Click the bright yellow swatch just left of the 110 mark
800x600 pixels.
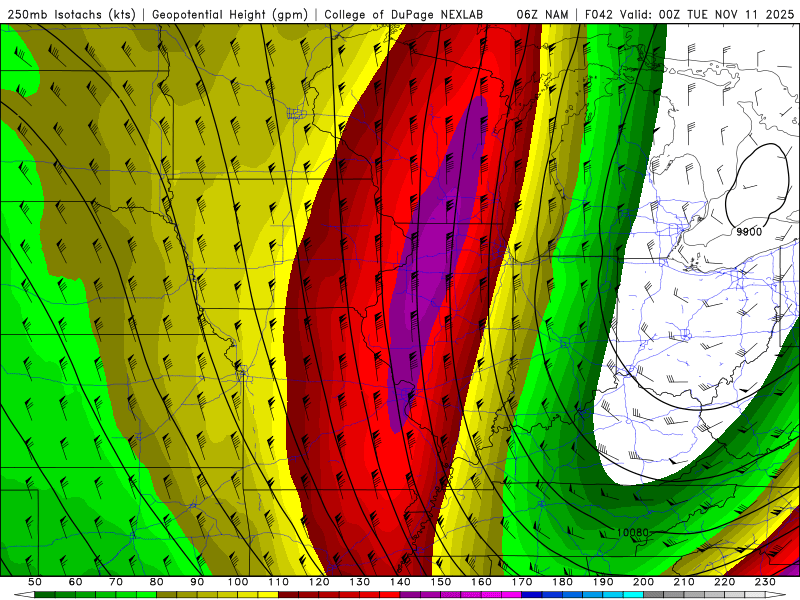[268, 595]
